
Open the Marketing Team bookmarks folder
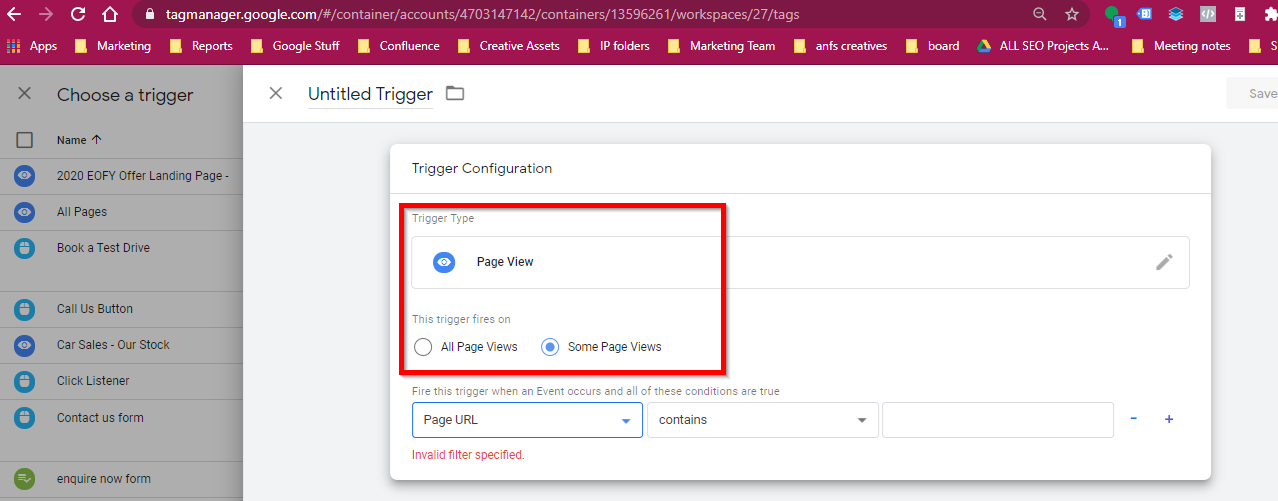pos(721,46)
